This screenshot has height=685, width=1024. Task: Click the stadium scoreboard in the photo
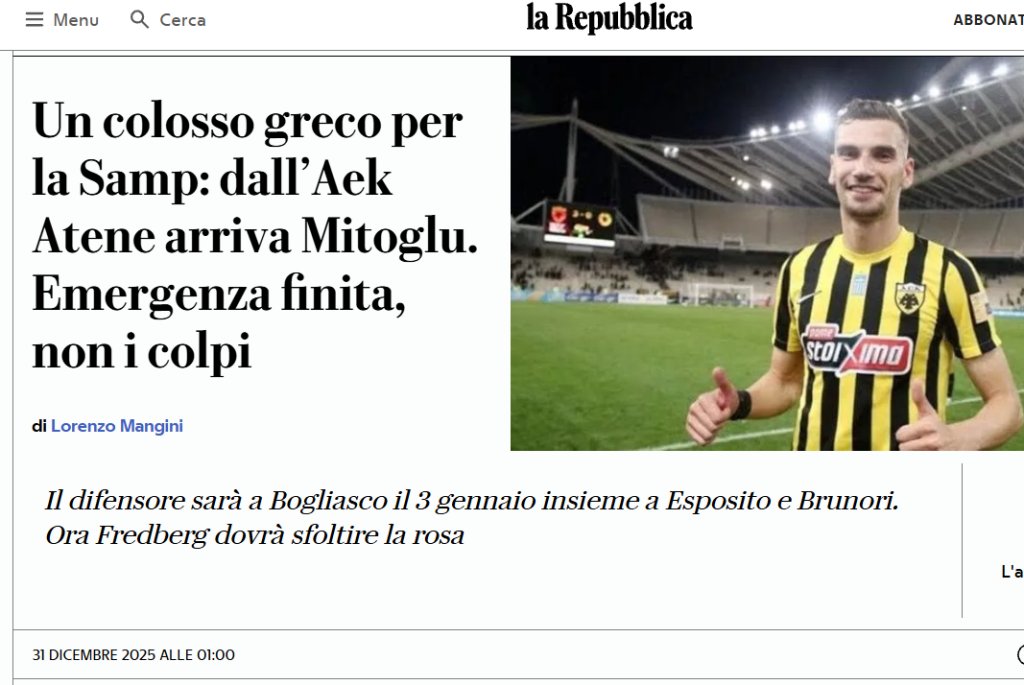[x=580, y=223]
